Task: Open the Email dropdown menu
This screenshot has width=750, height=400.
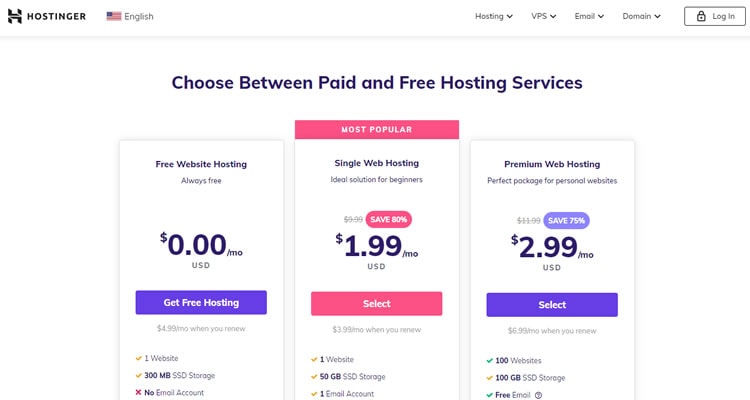Action: pyautogui.click(x=589, y=16)
